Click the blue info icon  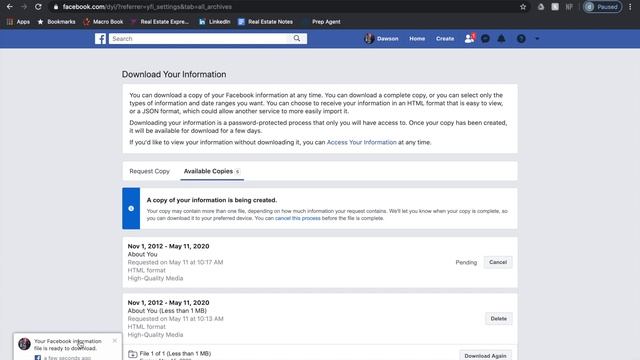click(131, 209)
